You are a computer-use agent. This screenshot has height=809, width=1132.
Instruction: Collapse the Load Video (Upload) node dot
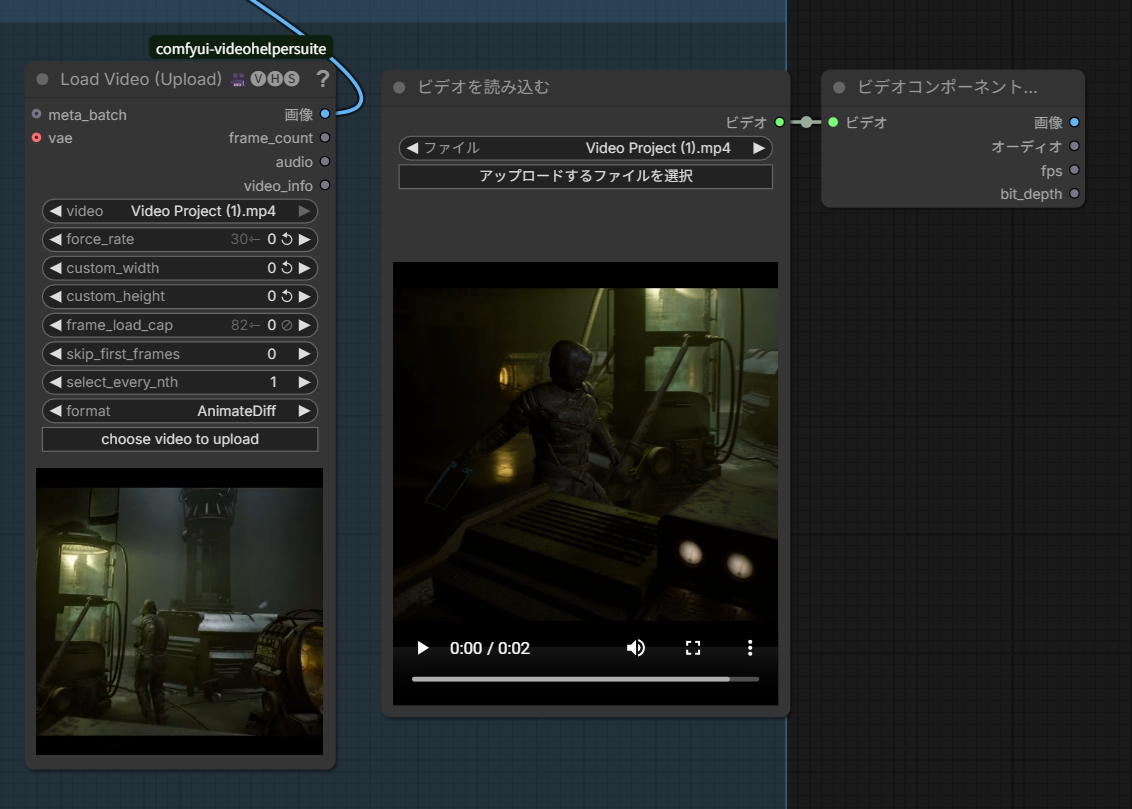click(43, 79)
